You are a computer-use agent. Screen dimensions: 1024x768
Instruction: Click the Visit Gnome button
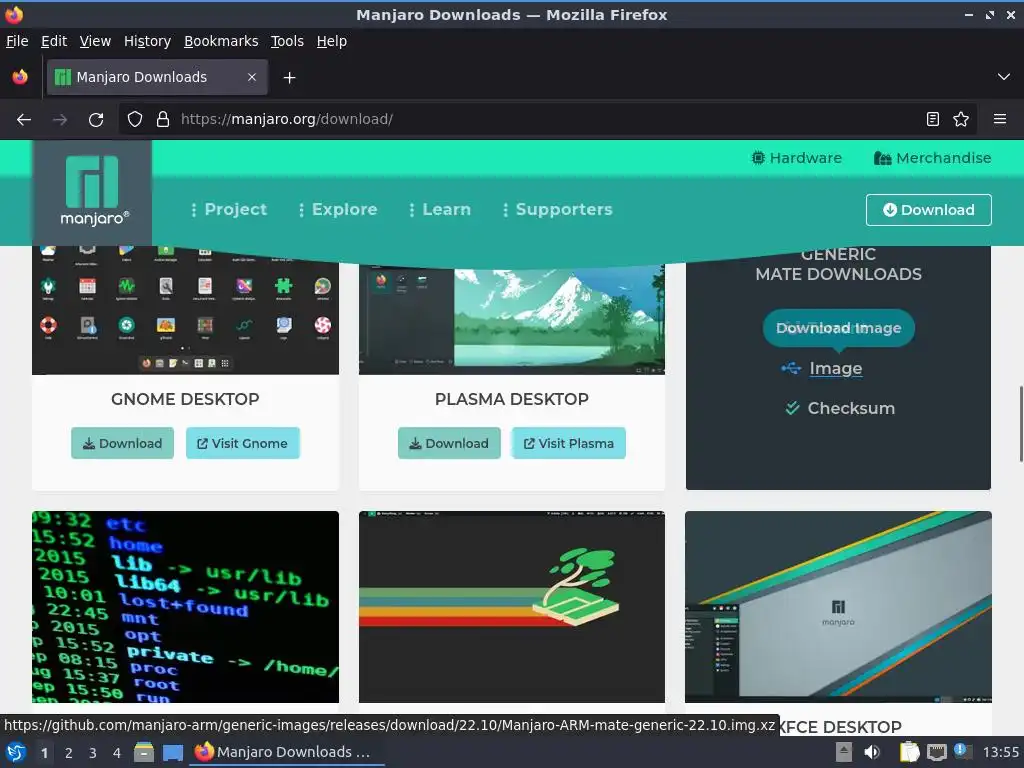[x=243, y=443]
